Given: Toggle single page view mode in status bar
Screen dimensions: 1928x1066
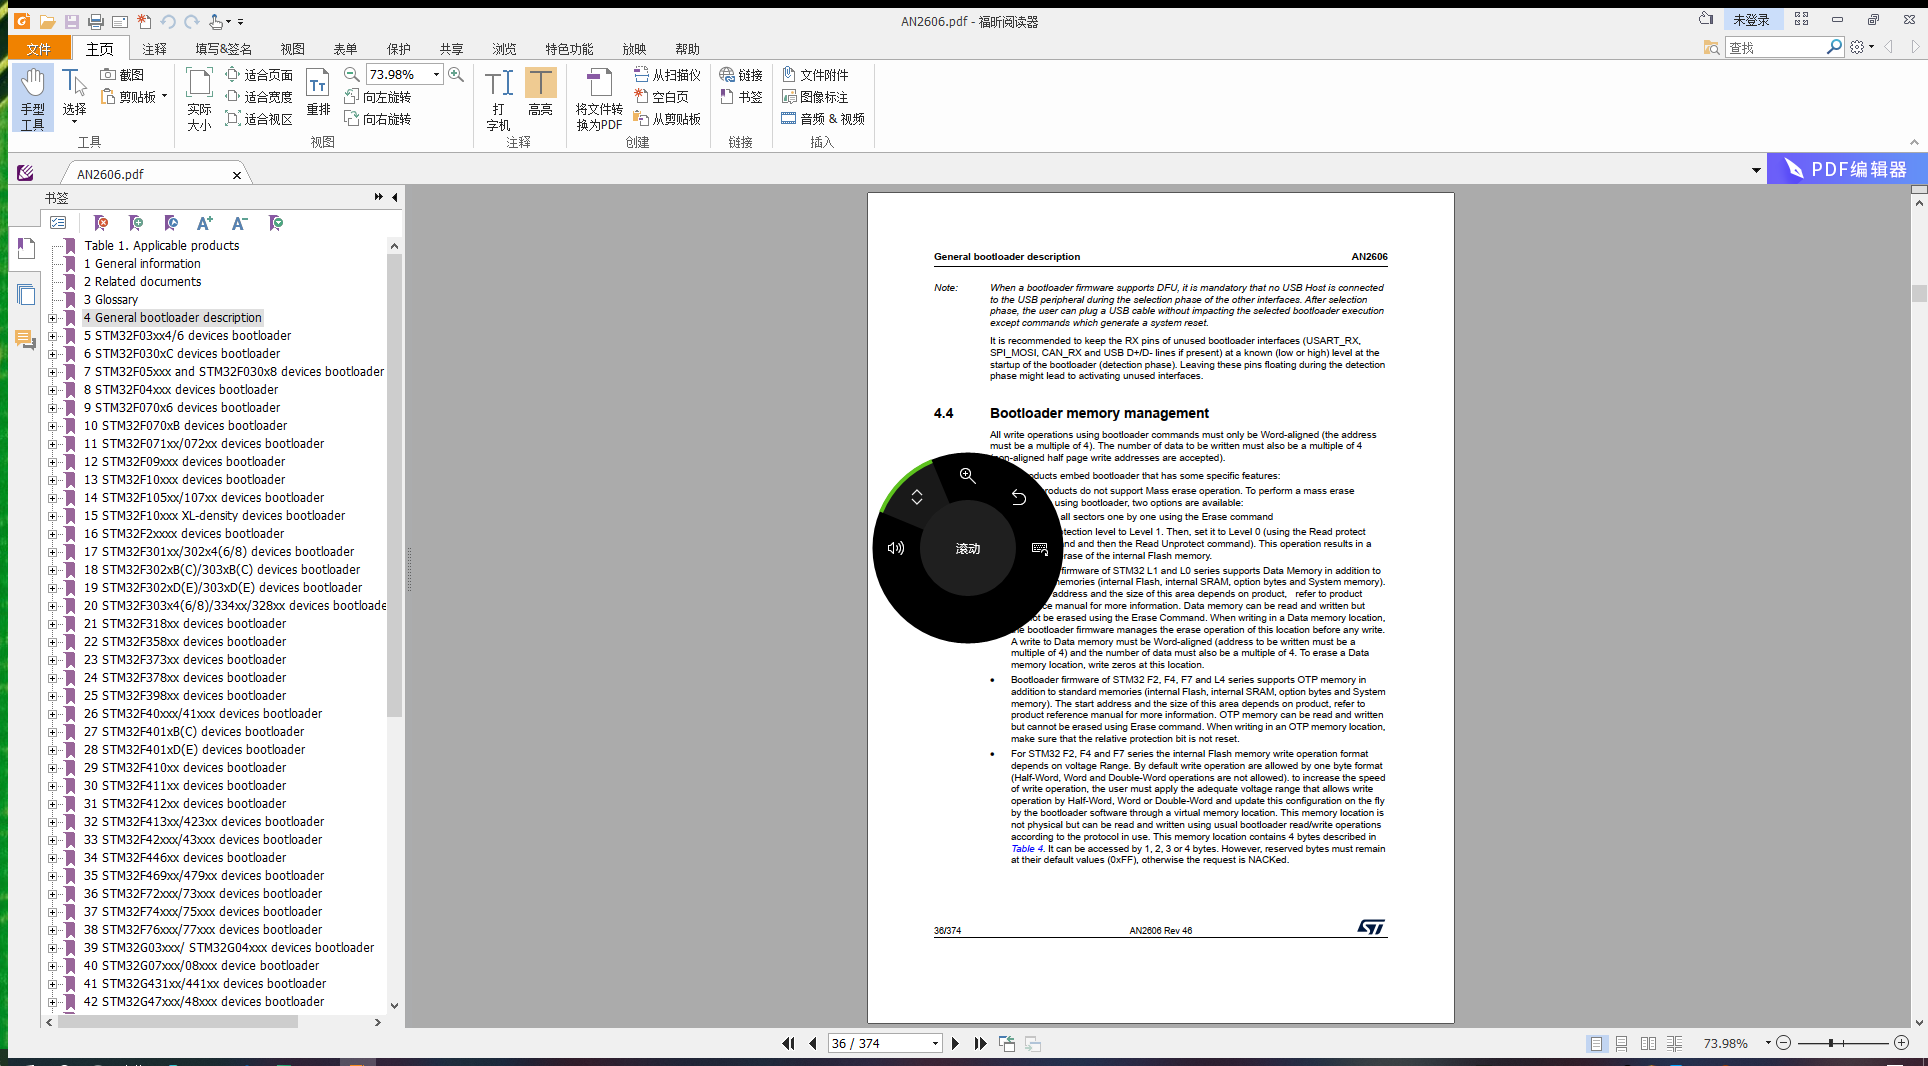Looking at the screenshot, I should click(1596, 1043).
